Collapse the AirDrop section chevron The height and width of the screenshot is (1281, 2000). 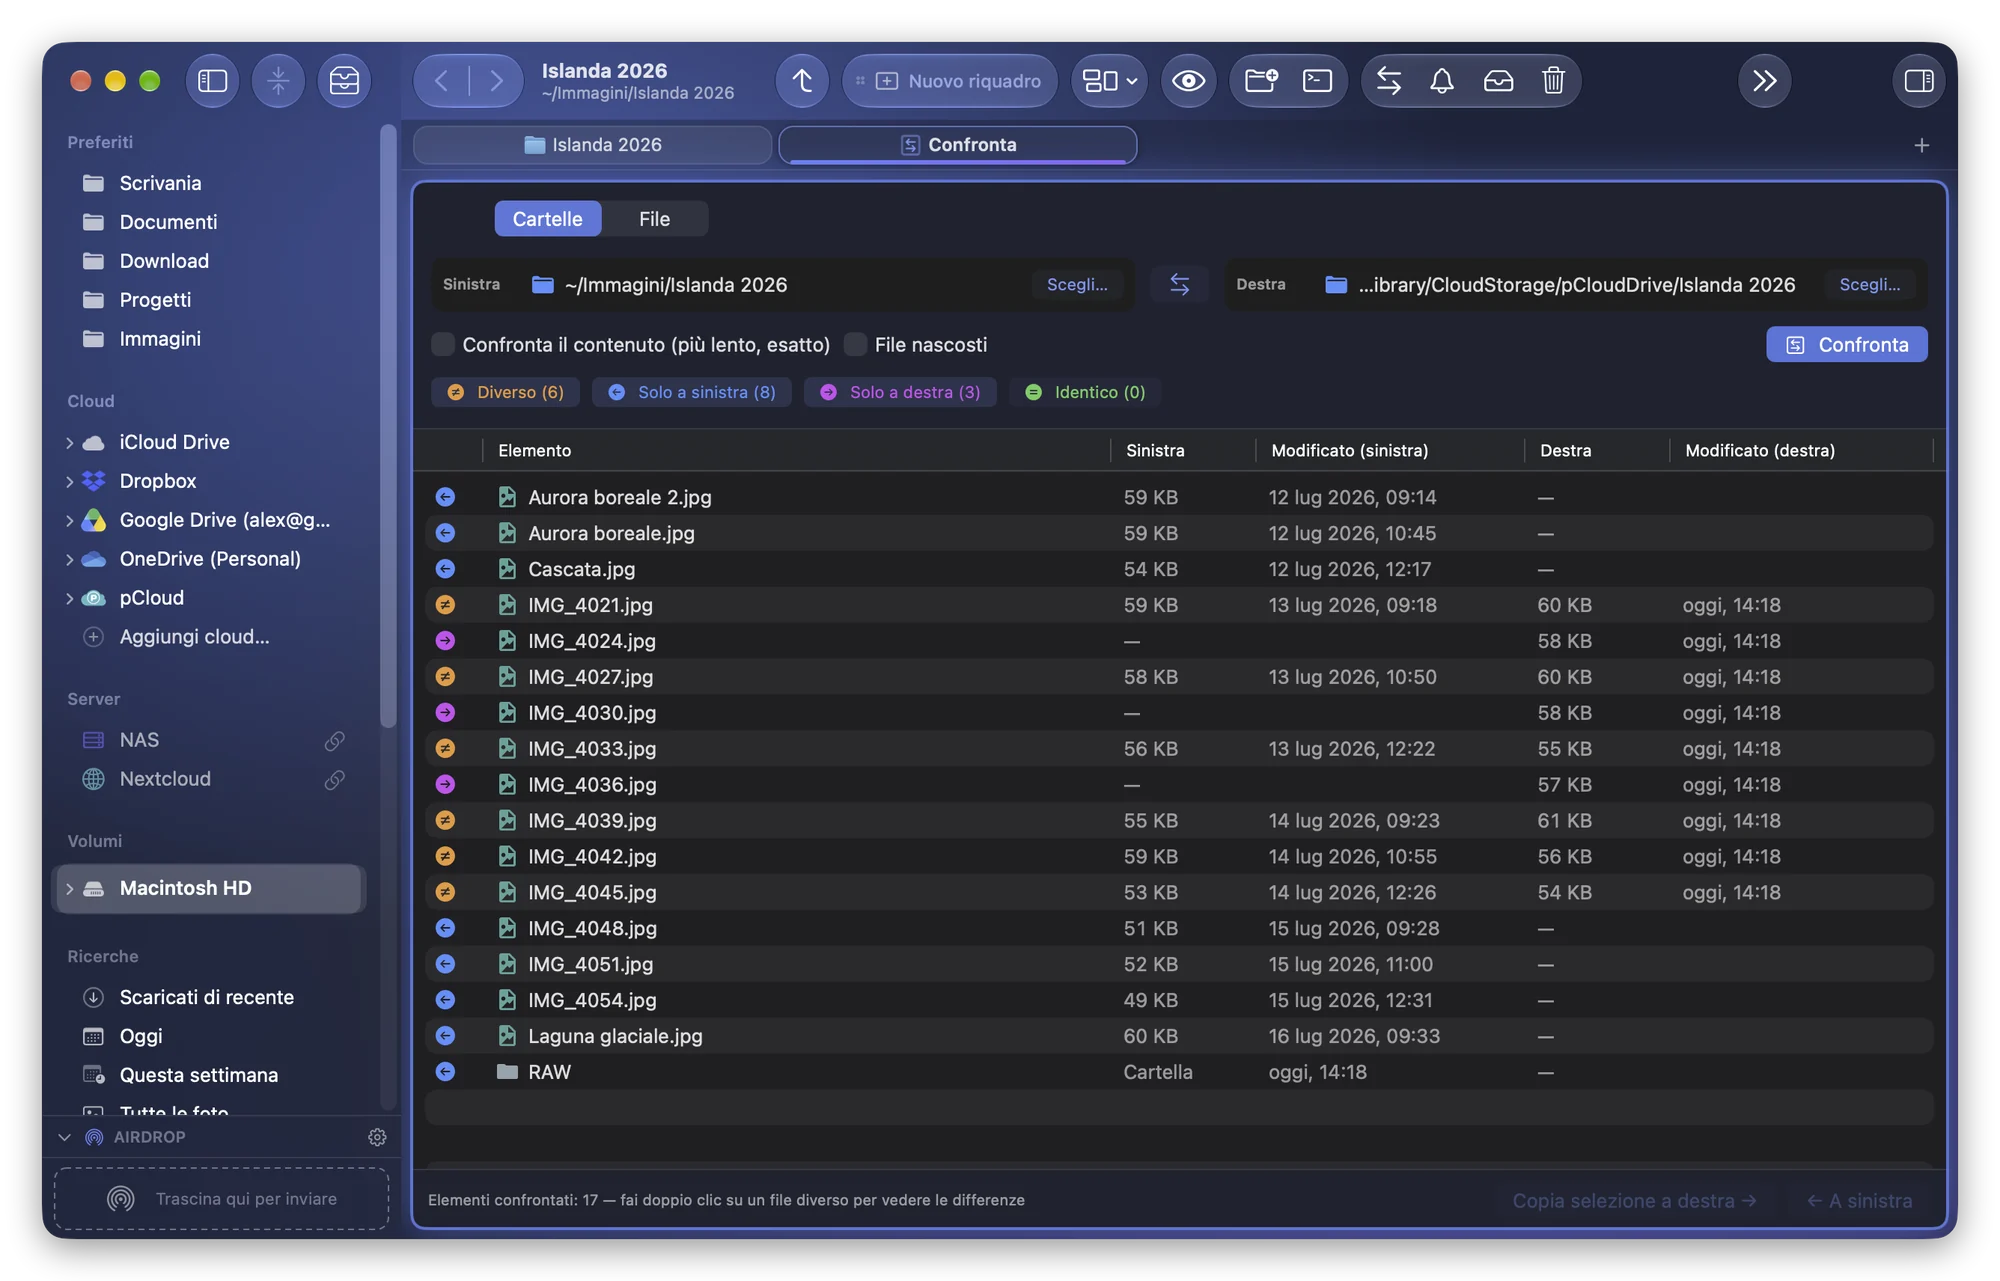[x=64, y=1137]
